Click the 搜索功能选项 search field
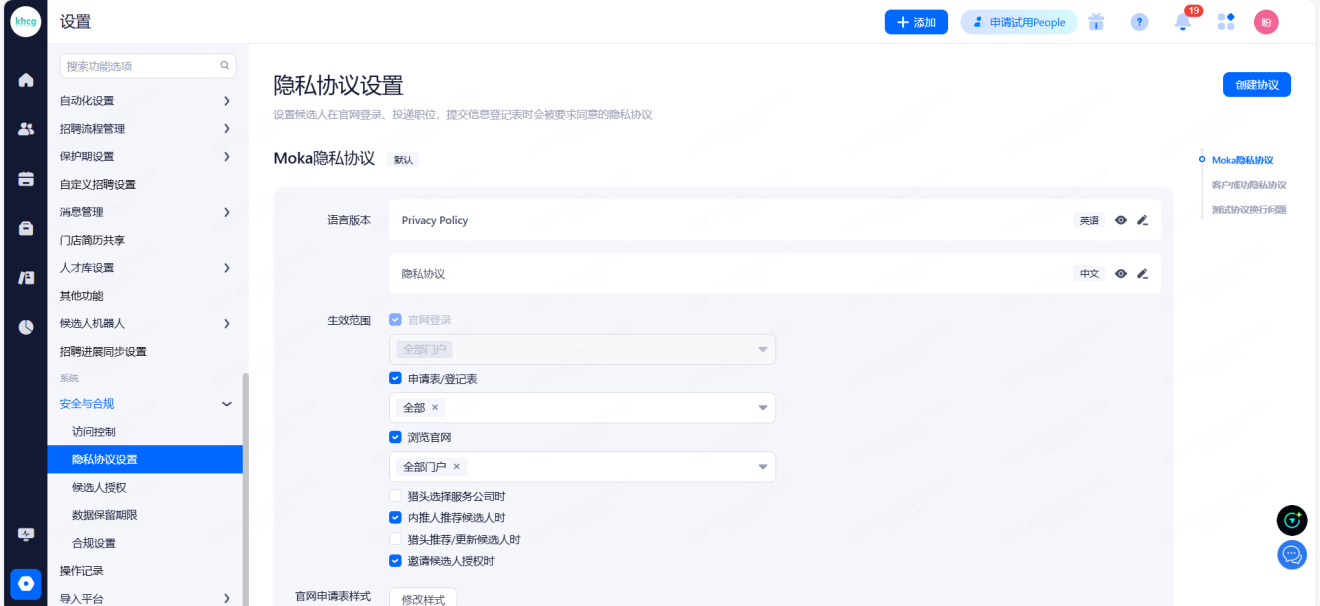1320x606 pixels. point(140,66)
